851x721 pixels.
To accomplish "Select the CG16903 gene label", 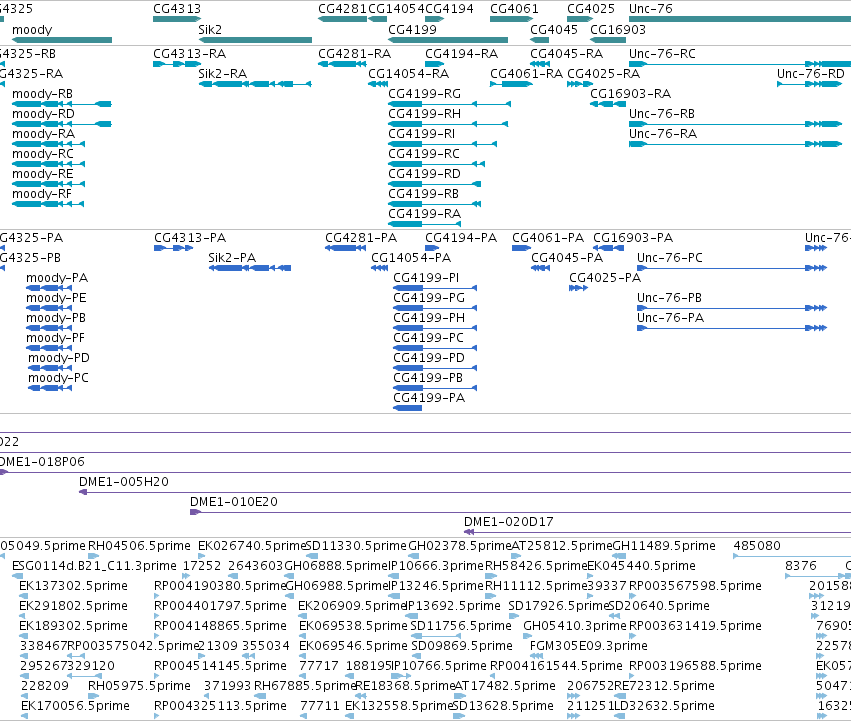I will (618, 30).
